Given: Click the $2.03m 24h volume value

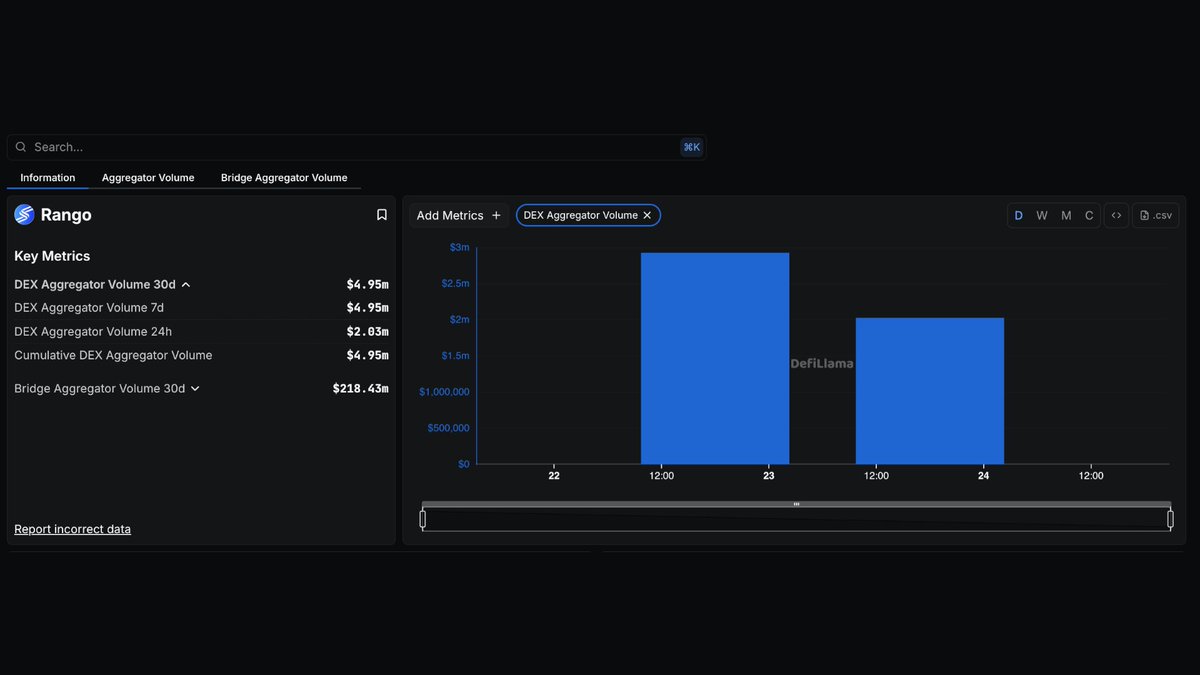Looking at the screenshot, I should (367, 331).
